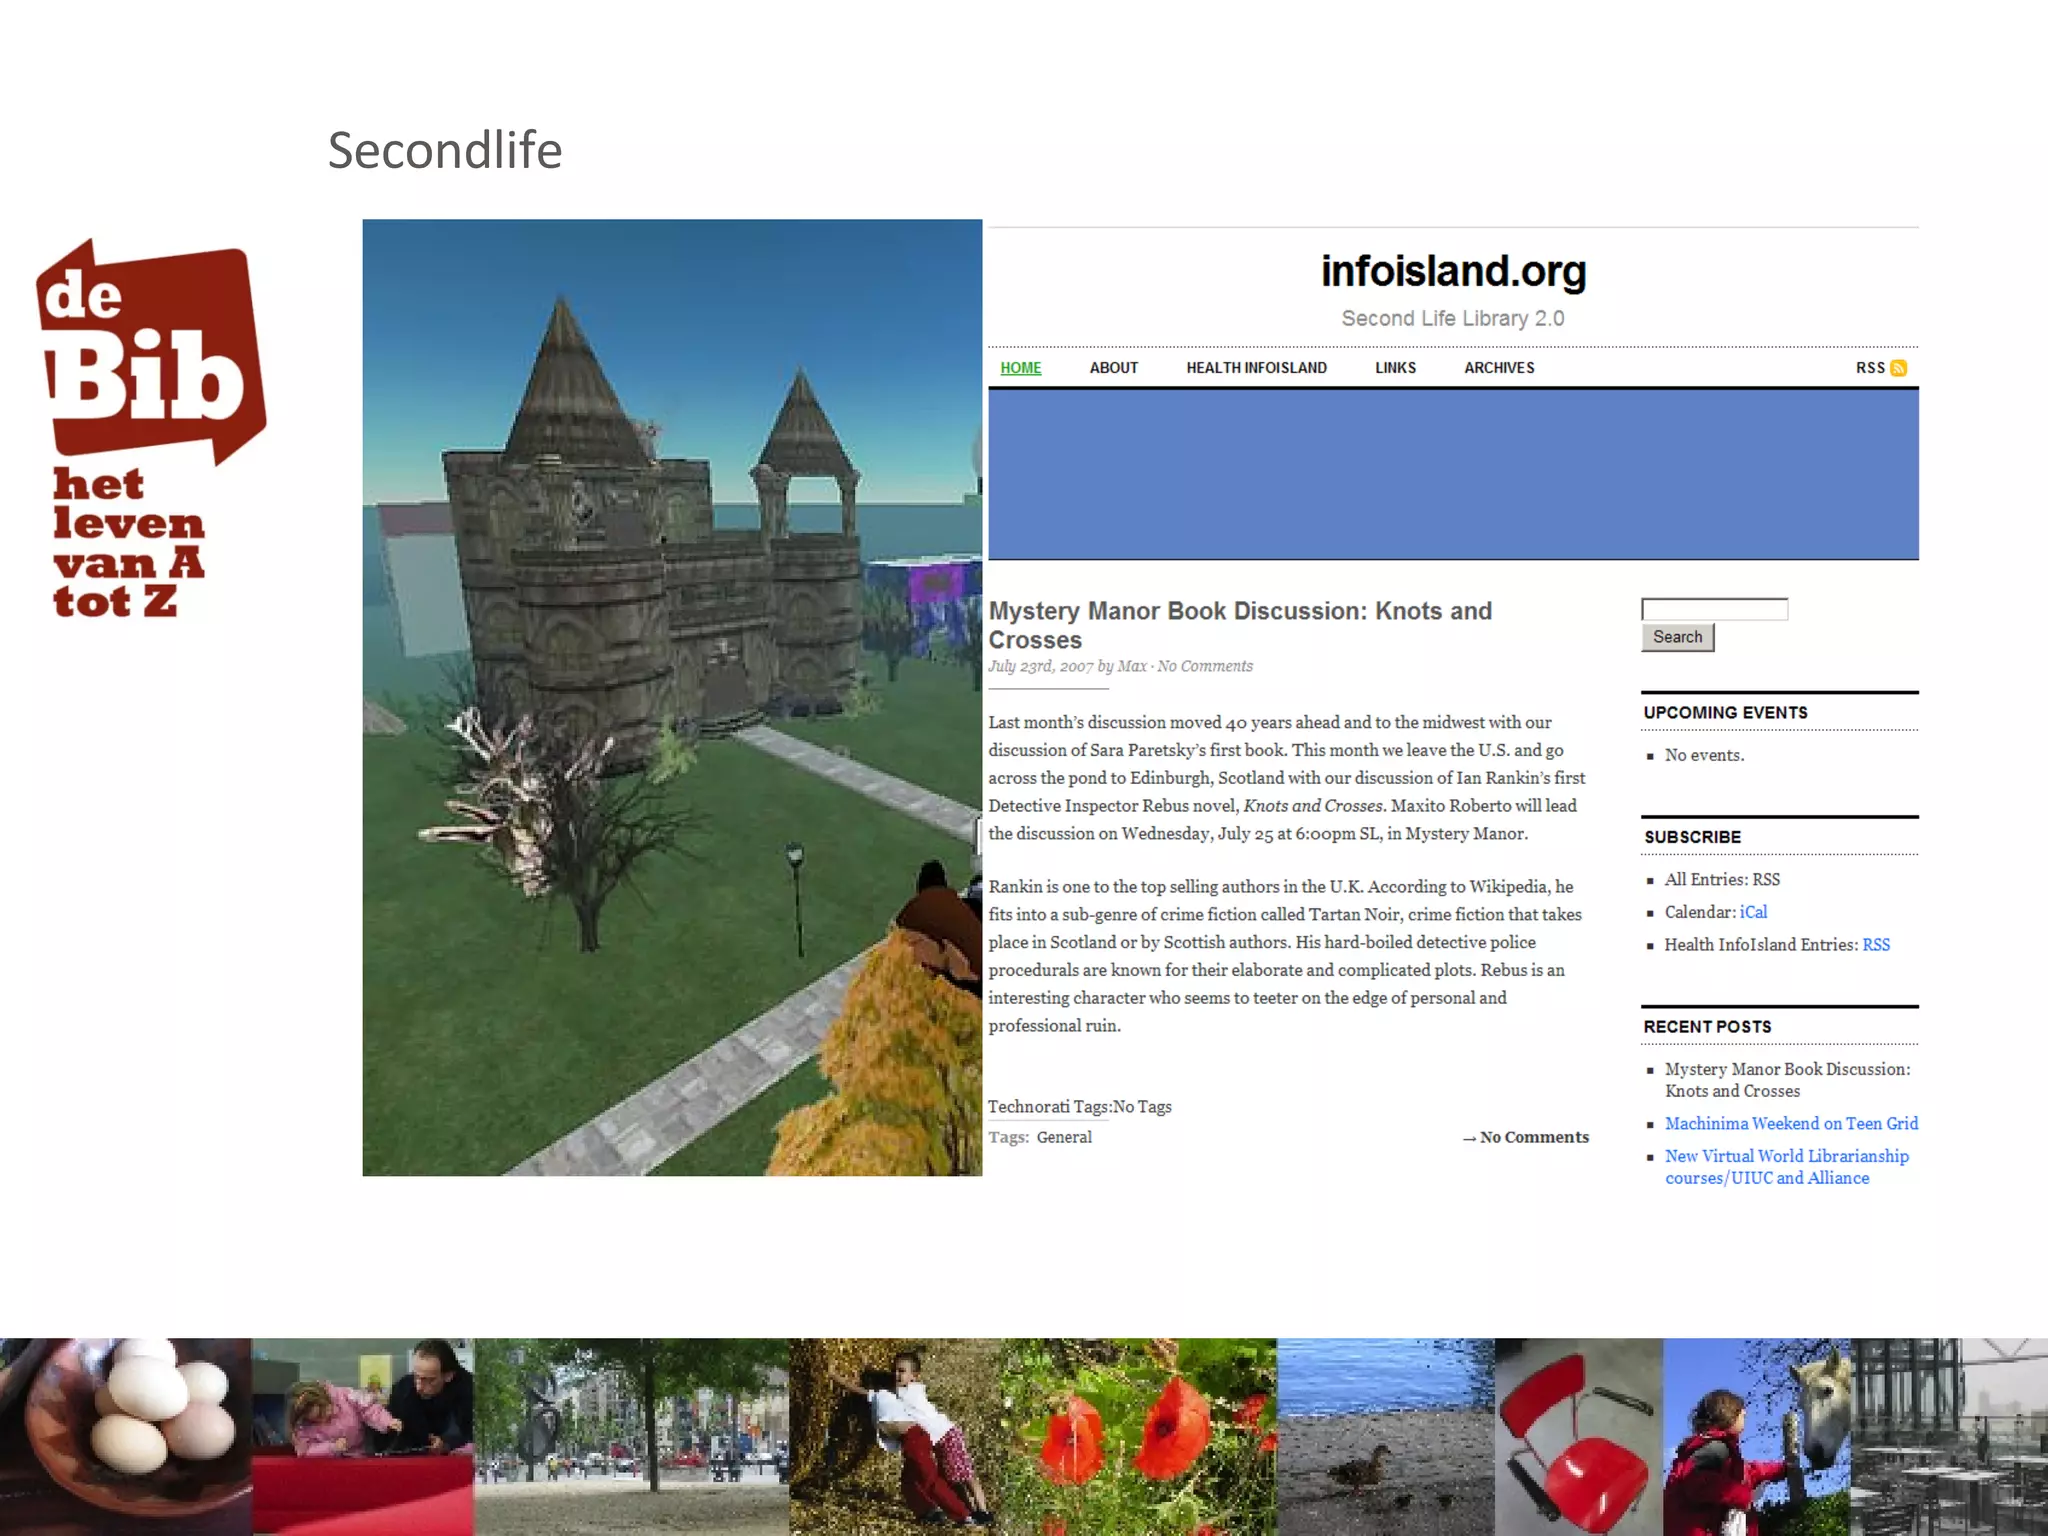Focus the search input field
2048x1536 pixels.
(x=1714, y=609)
